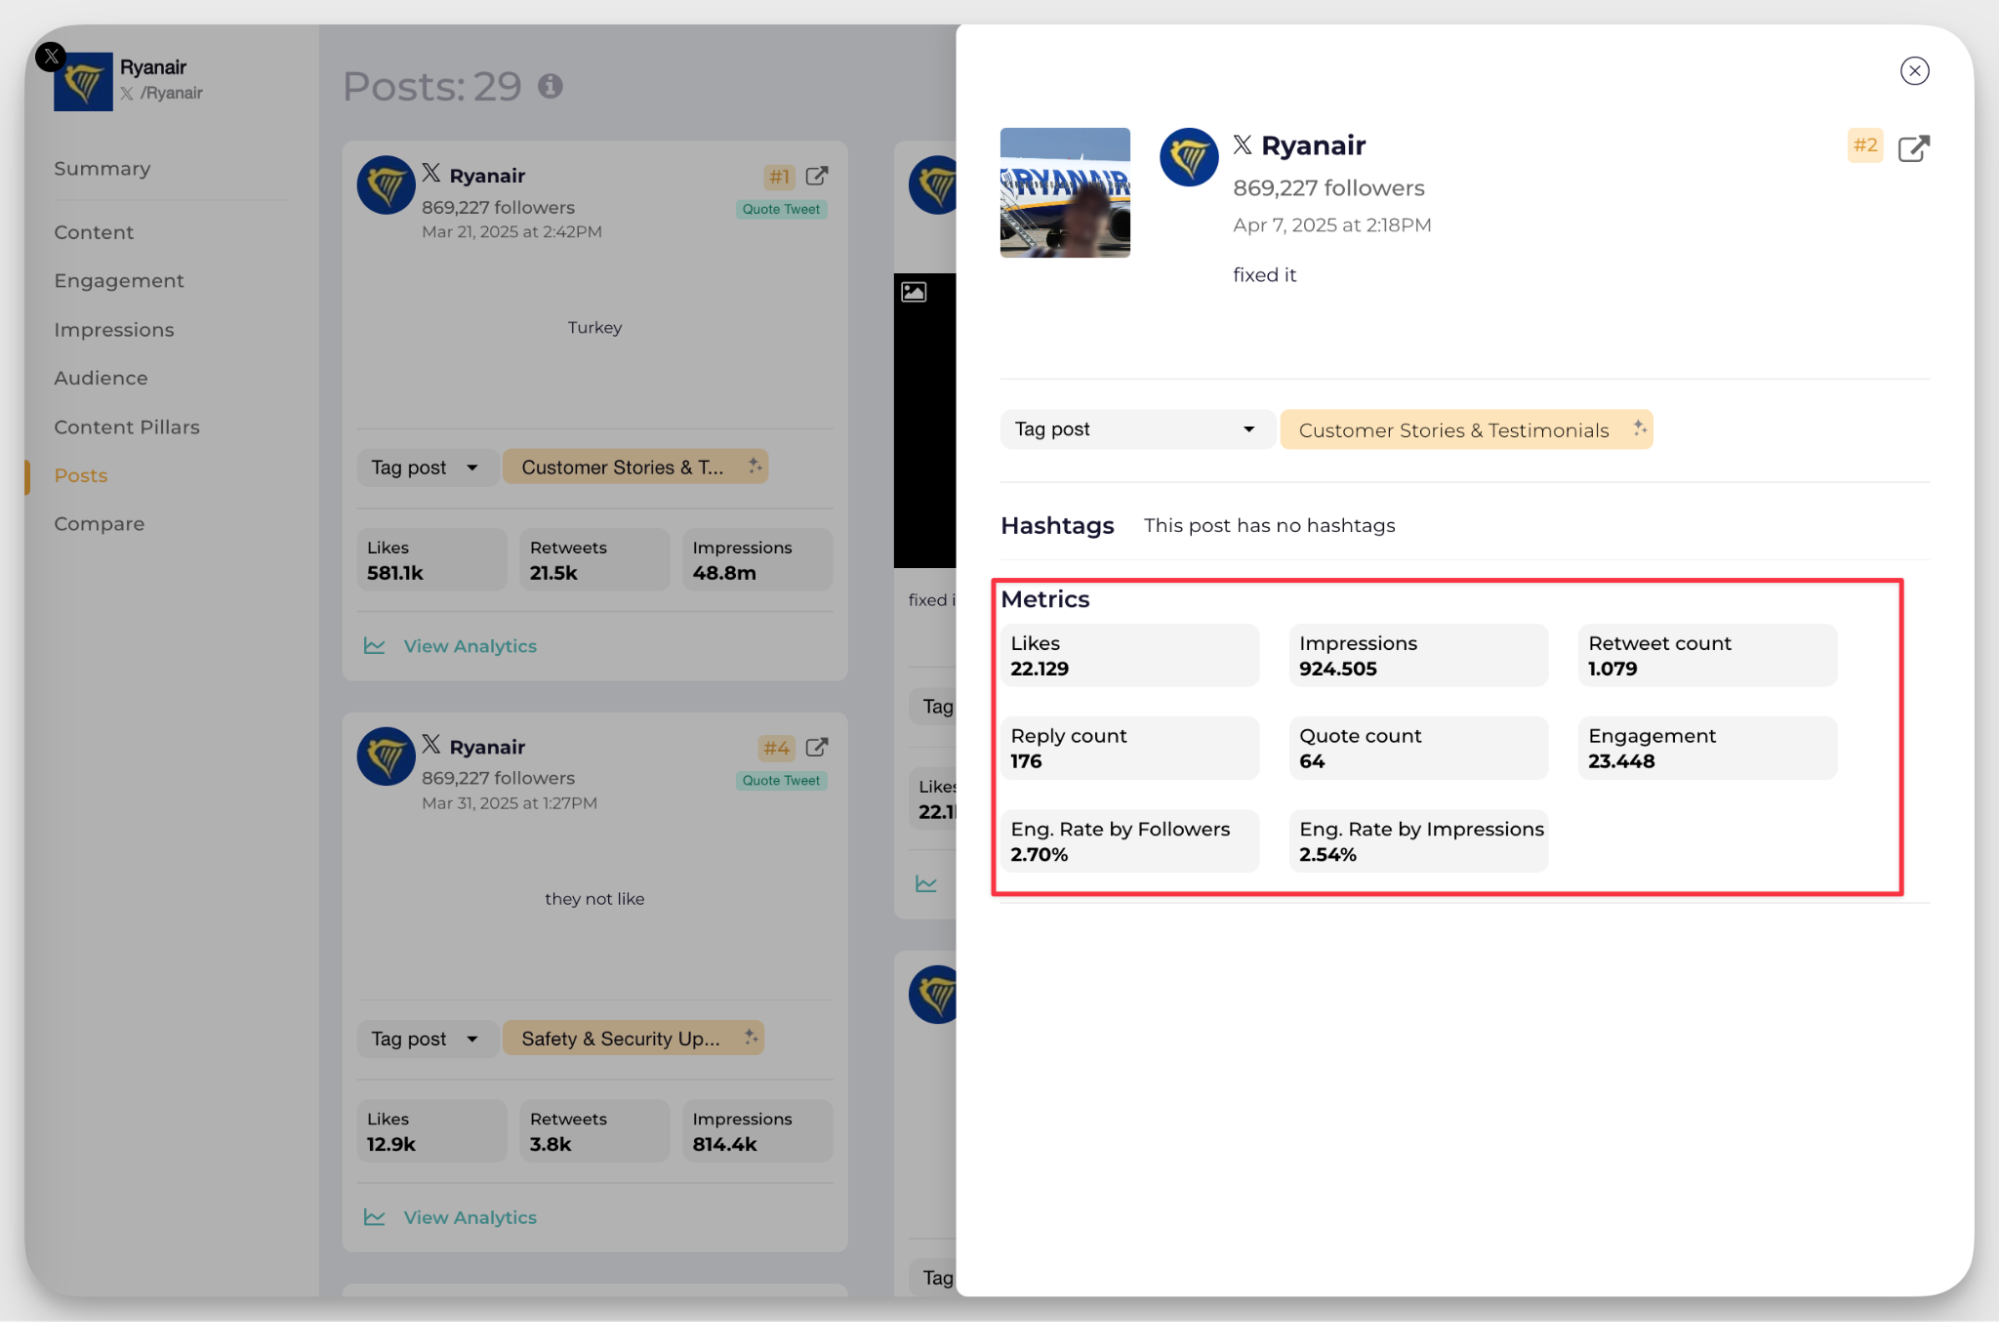
Task: Click Safety & Security Up... tag
Action: point(633,1038)
